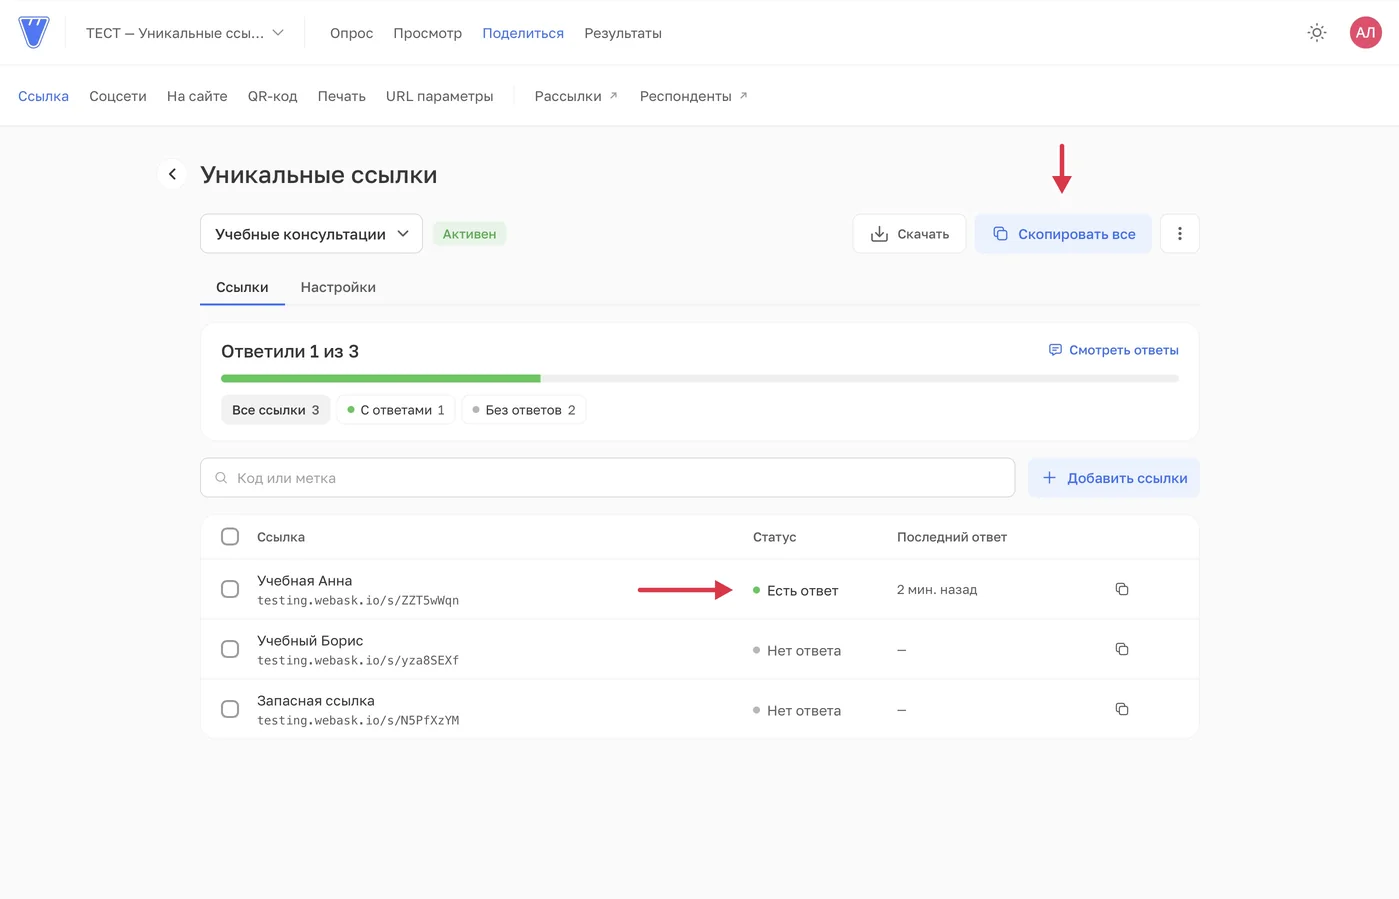Toggle the light/dark theme sun icon
This screenshot has width=1399, height=899.
(1317, 33)
